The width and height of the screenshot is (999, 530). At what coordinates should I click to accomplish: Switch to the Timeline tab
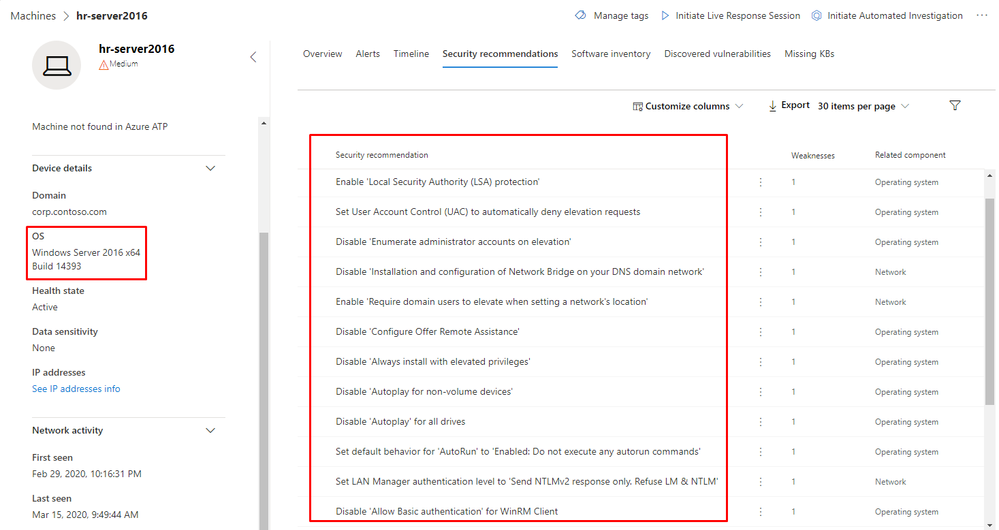coord(411,54)
